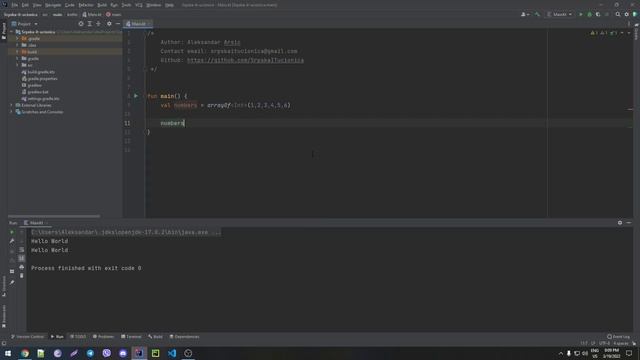The height and width of the screenshot is (360, 640).
Task: Toggle the Structure tool window stripe button
Action: pyautogui.click(x=4, y=286)
